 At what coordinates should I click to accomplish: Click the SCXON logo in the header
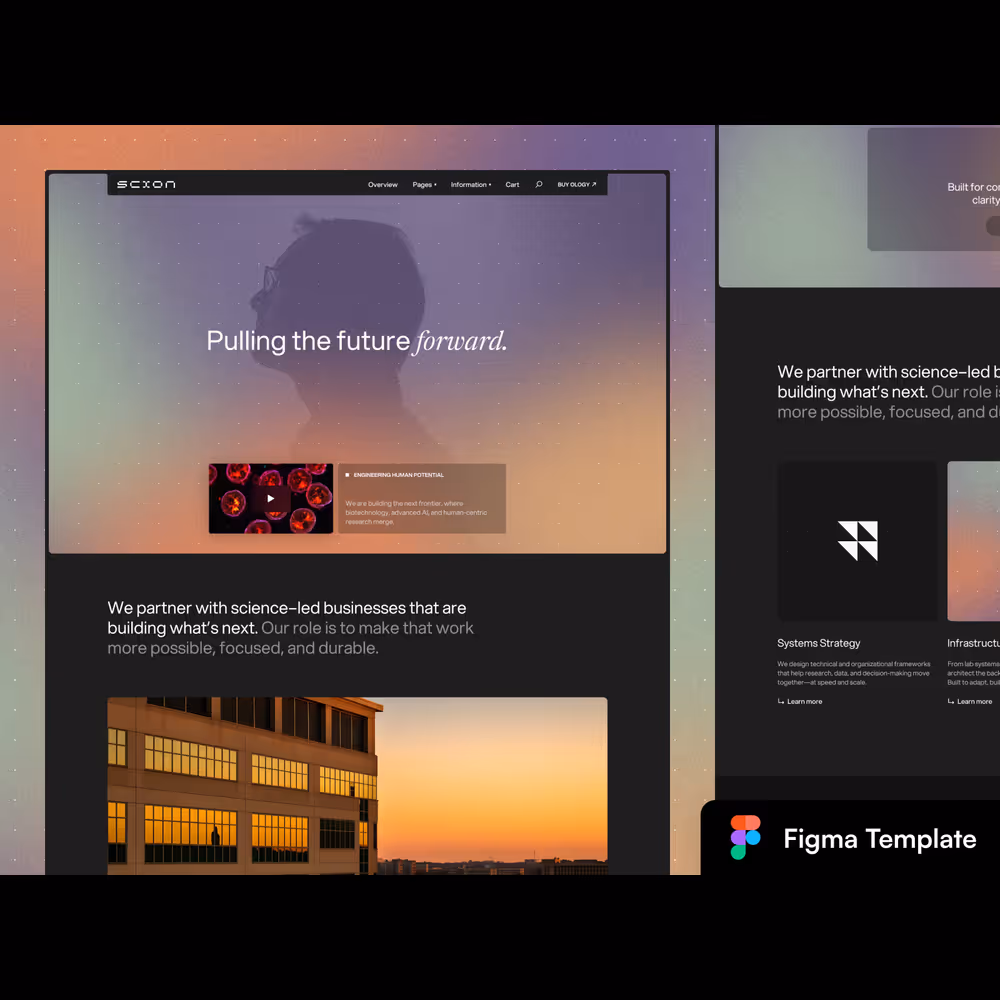146,184
